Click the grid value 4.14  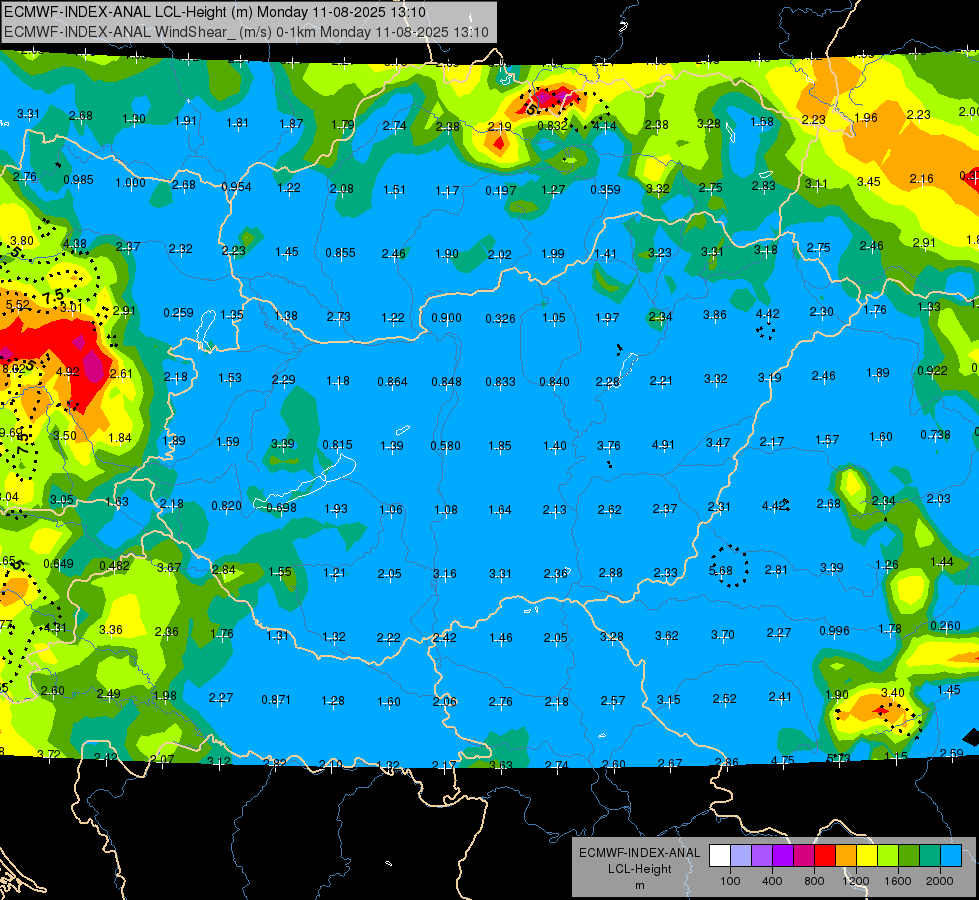[604, 126]
